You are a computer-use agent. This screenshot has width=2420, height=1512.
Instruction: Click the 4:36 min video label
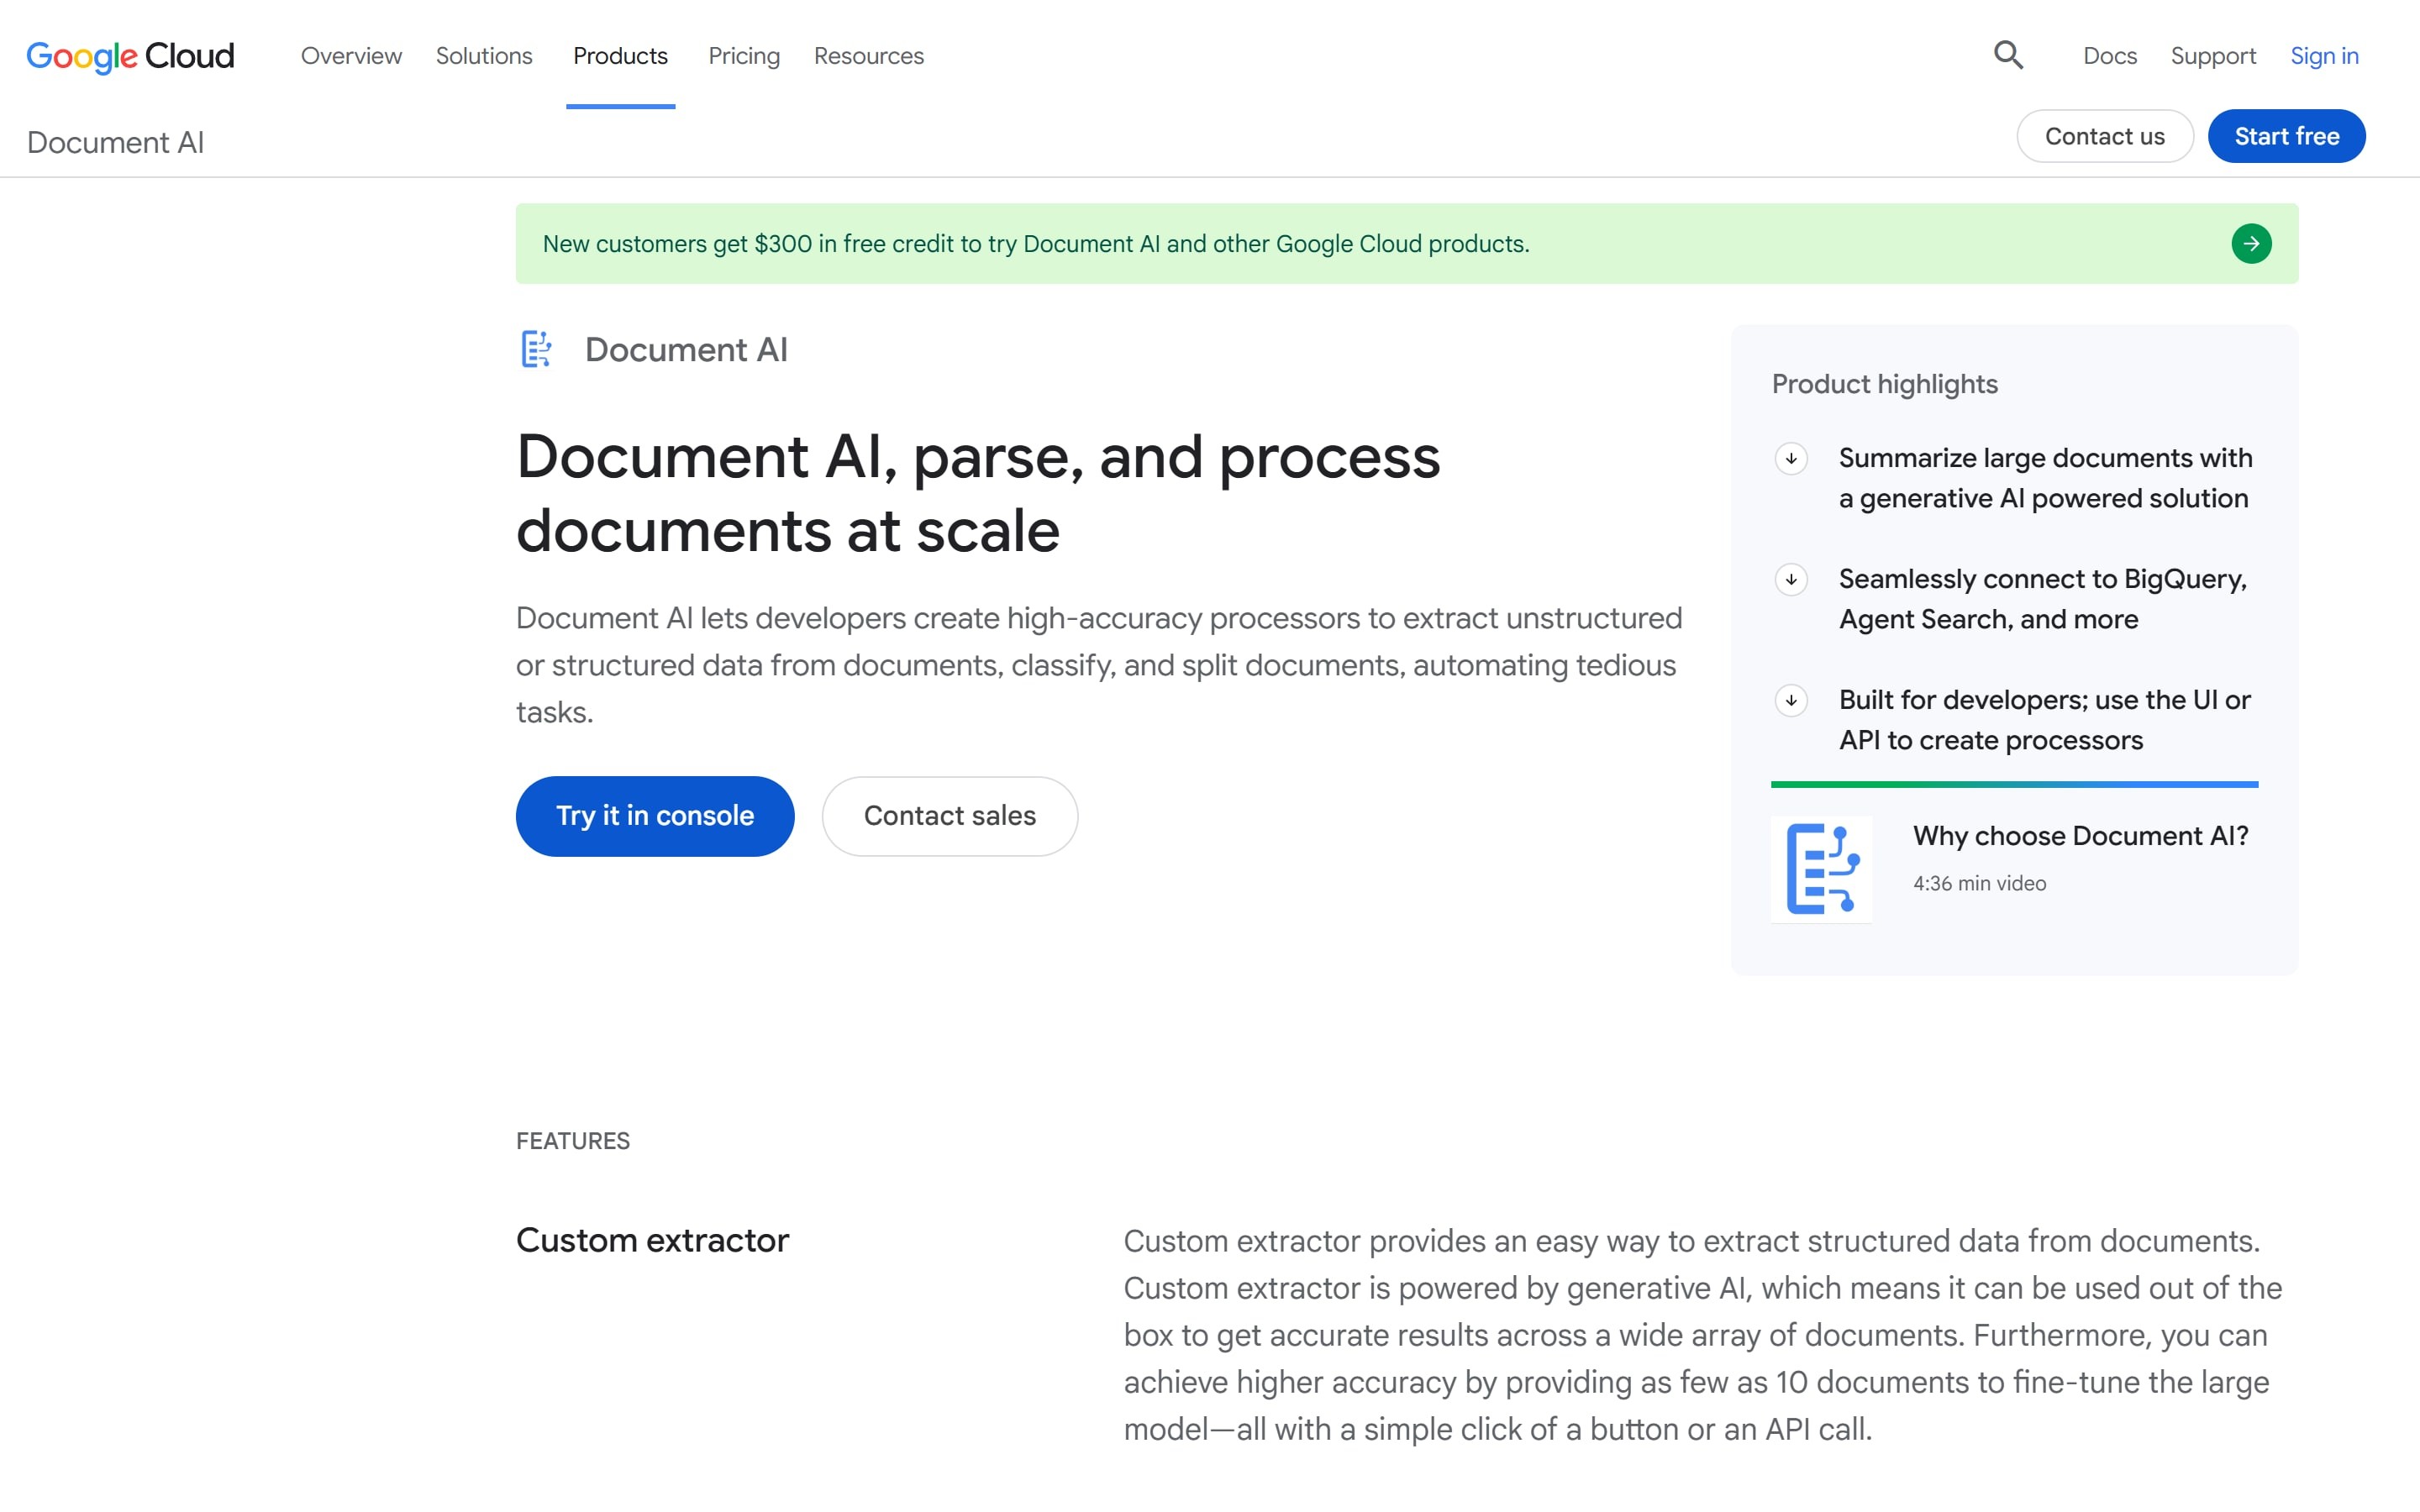click(1979, 884)
